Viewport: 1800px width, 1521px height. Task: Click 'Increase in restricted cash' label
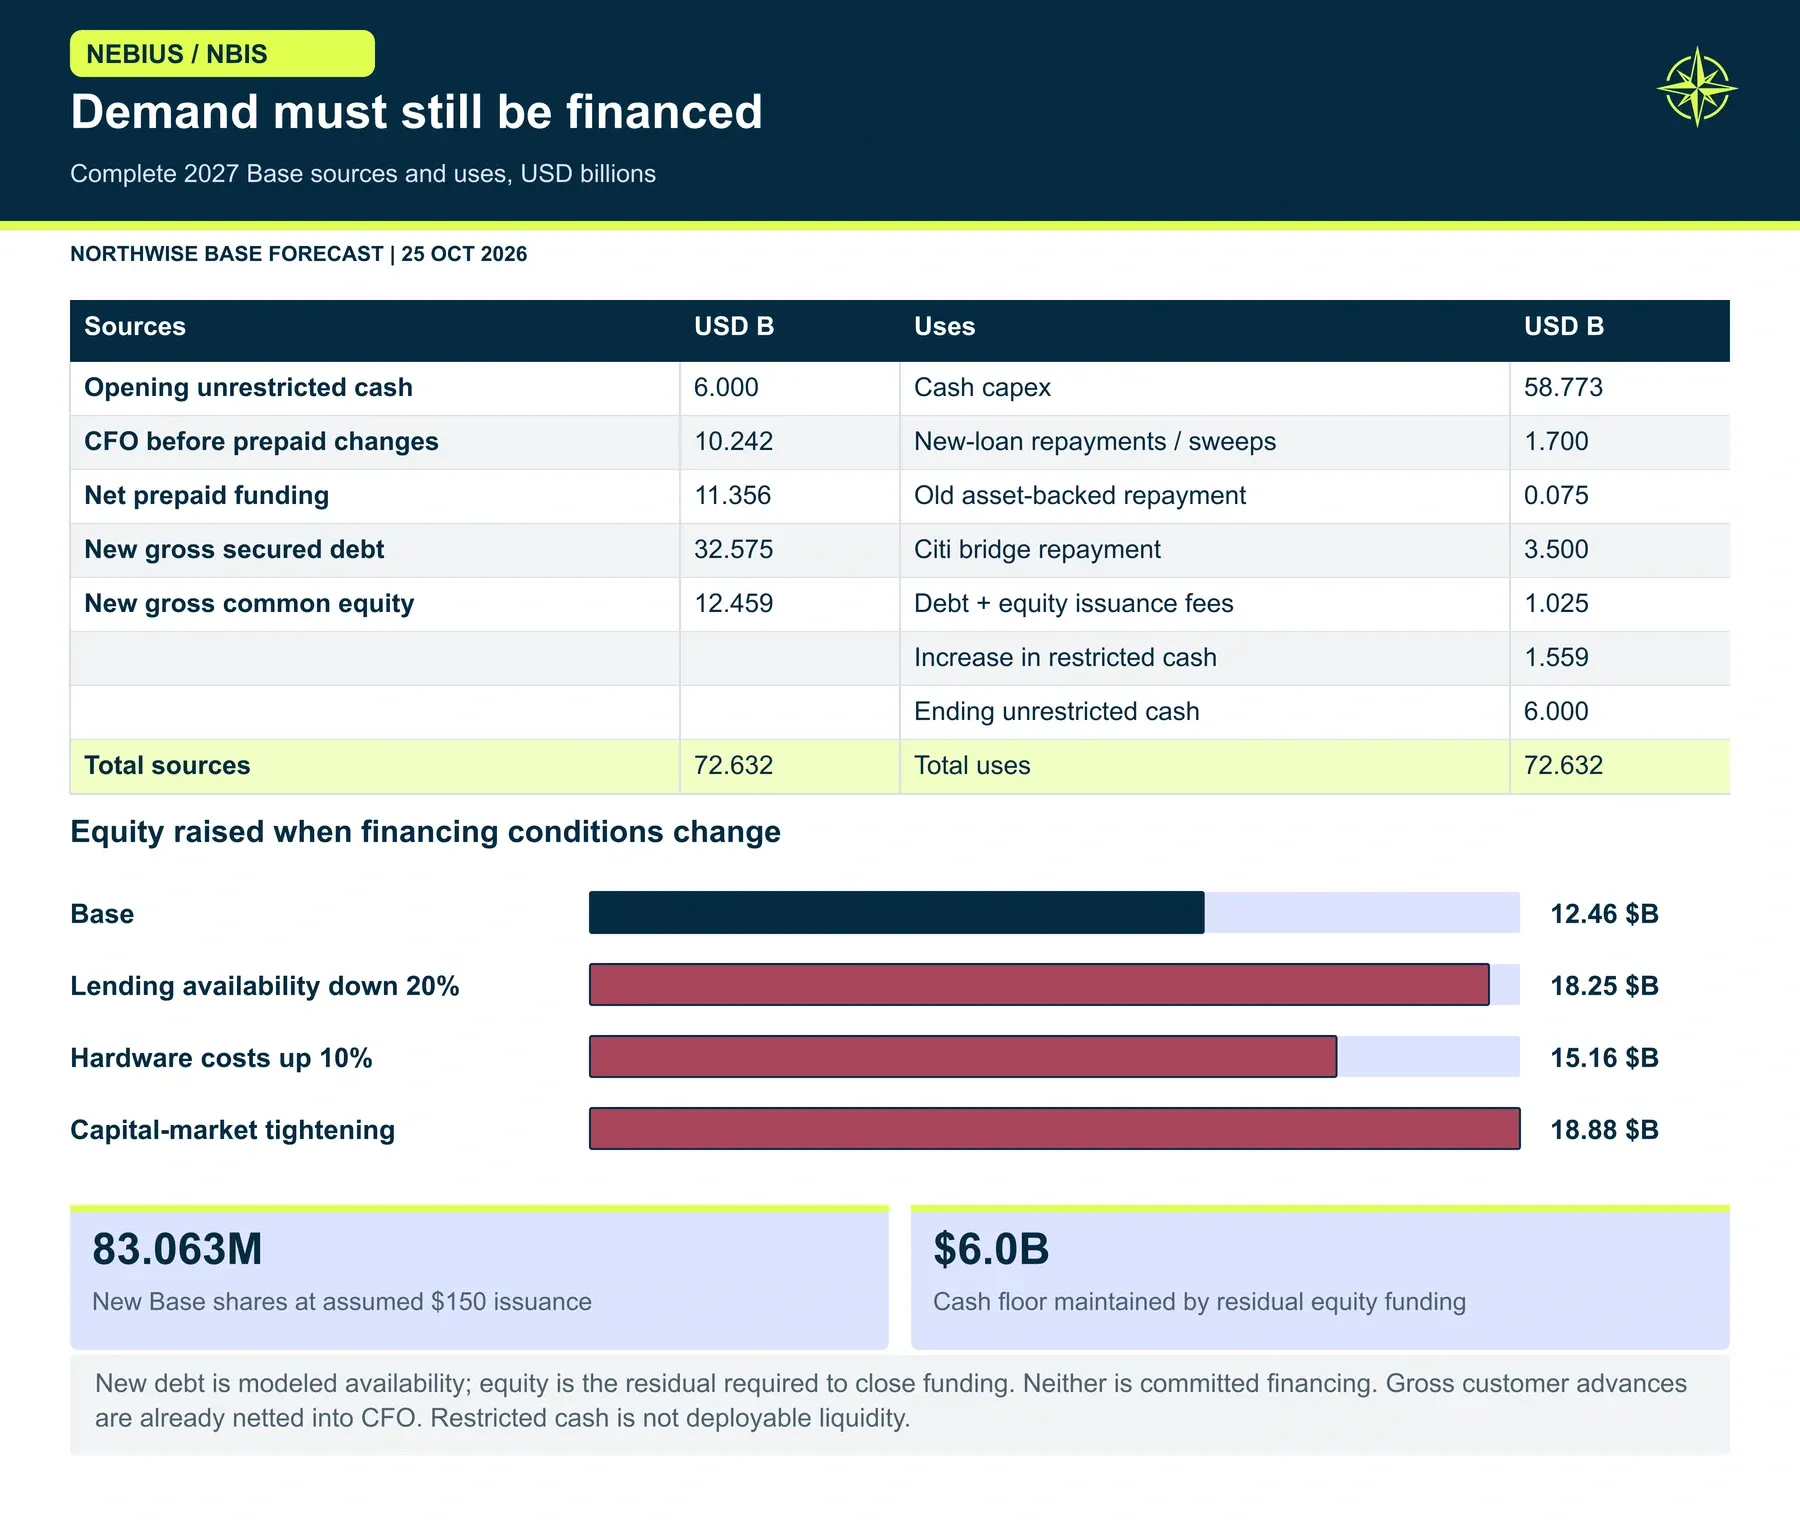point(1065,657)
